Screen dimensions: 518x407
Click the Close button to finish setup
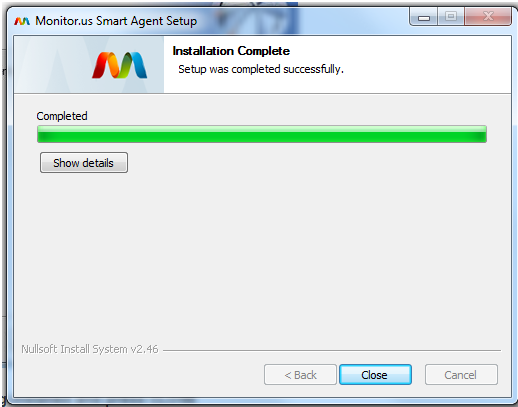pos(375,375)
